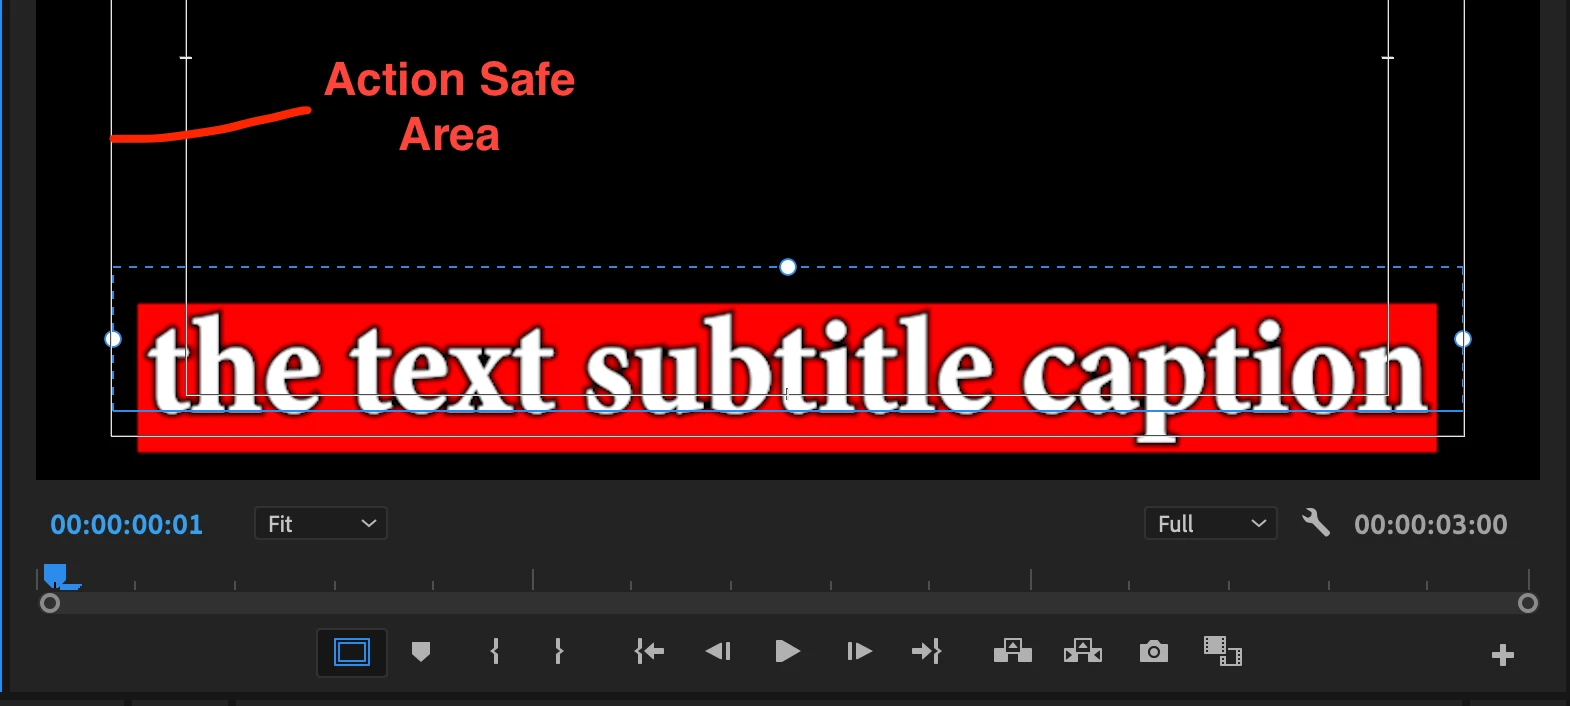This screenshot has height=706, width=1570.
Task: Open the Comparison View icon
Action: click(1222, 651)
